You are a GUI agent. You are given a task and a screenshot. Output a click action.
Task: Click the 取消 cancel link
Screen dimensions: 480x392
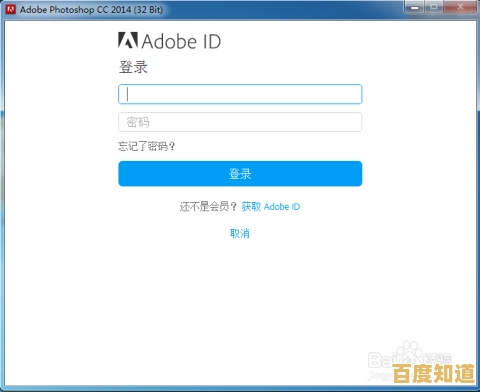(240, 233)
